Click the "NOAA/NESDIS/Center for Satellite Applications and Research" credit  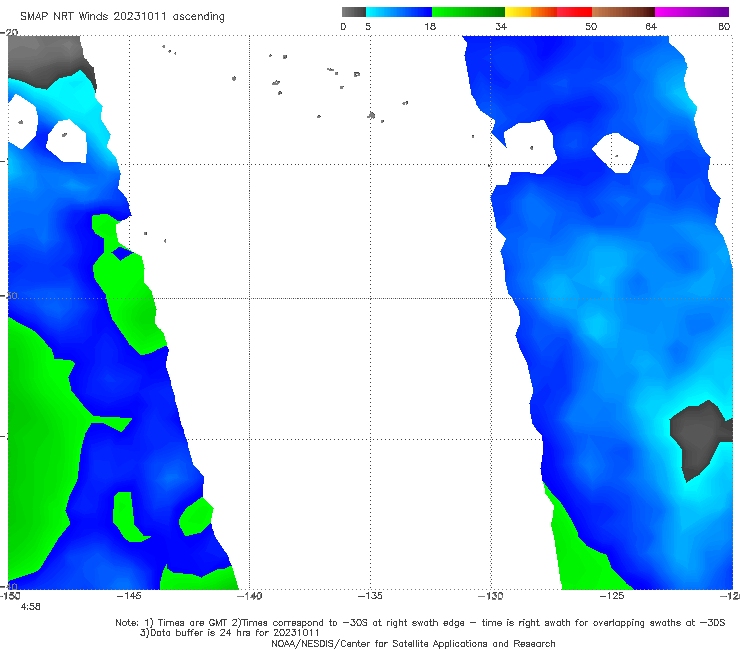[x=413, y=643]
